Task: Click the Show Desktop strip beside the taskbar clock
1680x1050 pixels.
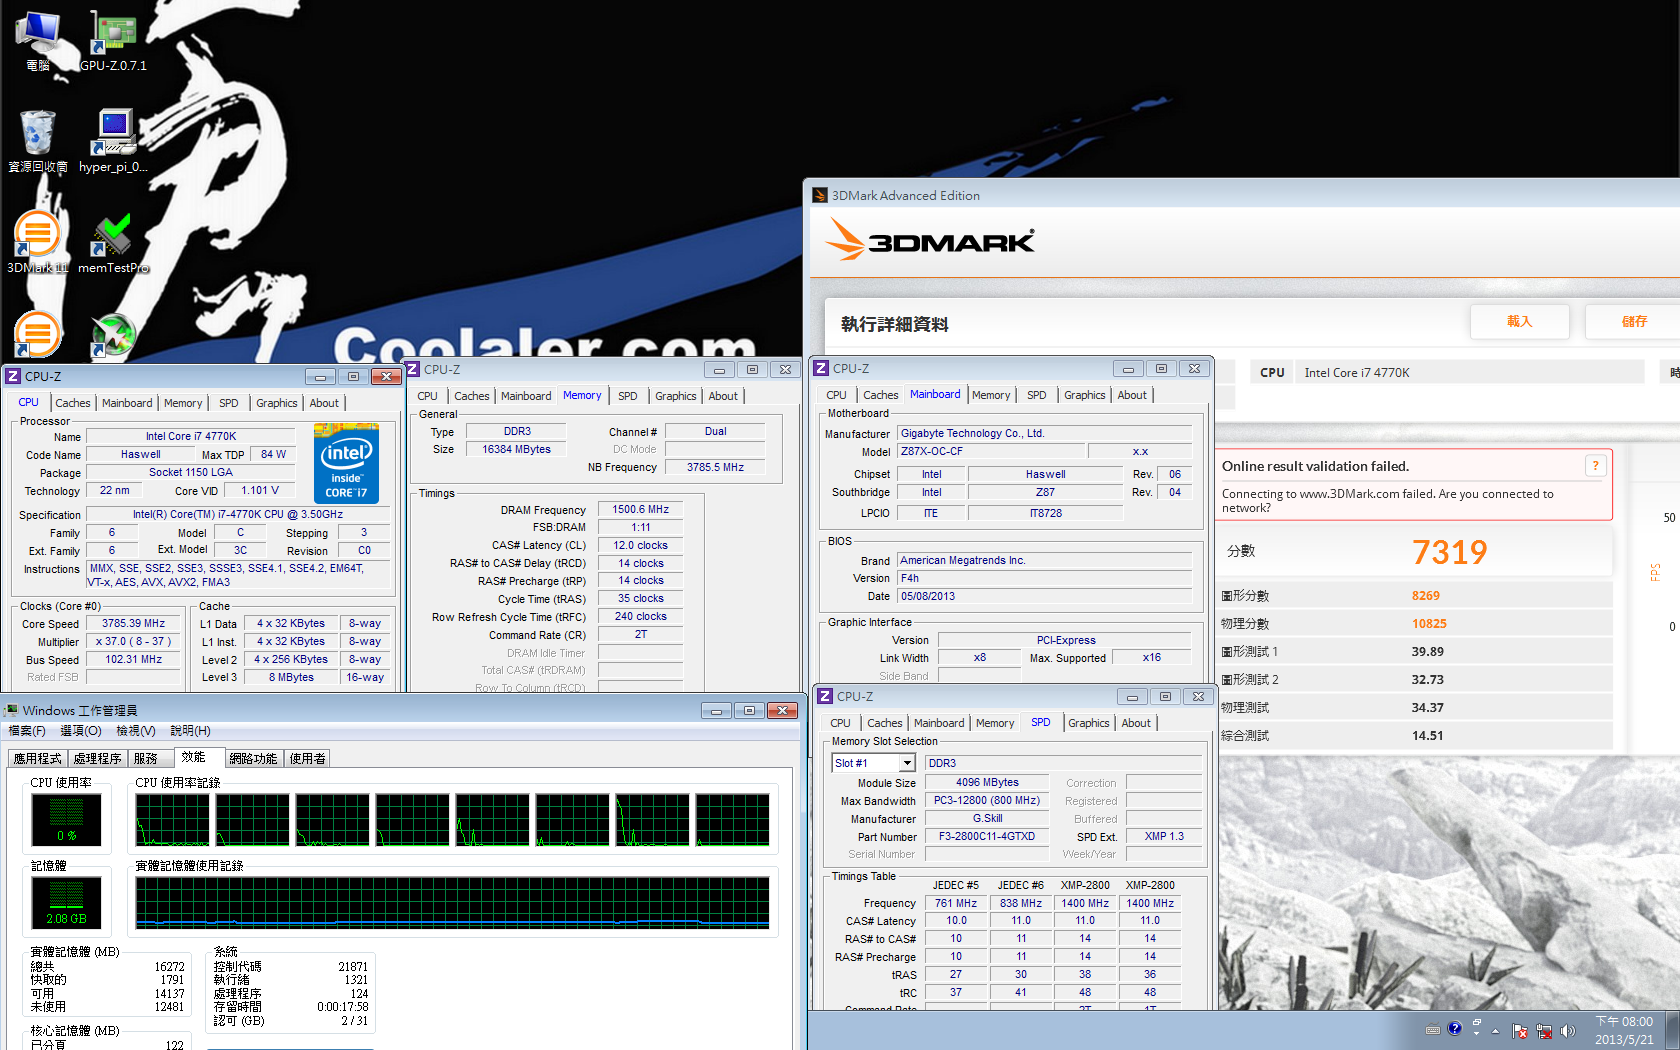Action: click(1672, 1031)
